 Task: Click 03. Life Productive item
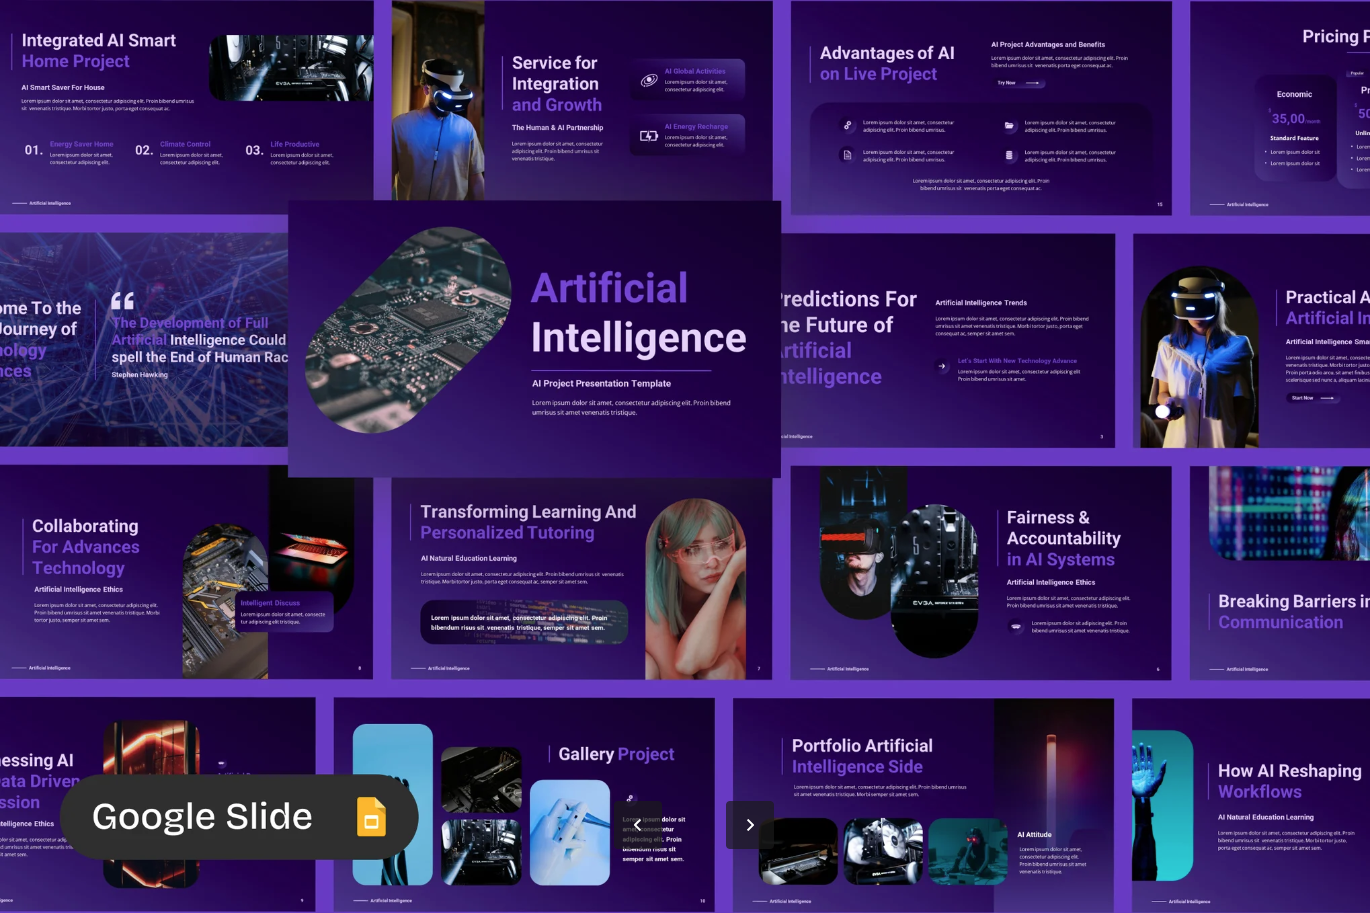click(290, 151)
